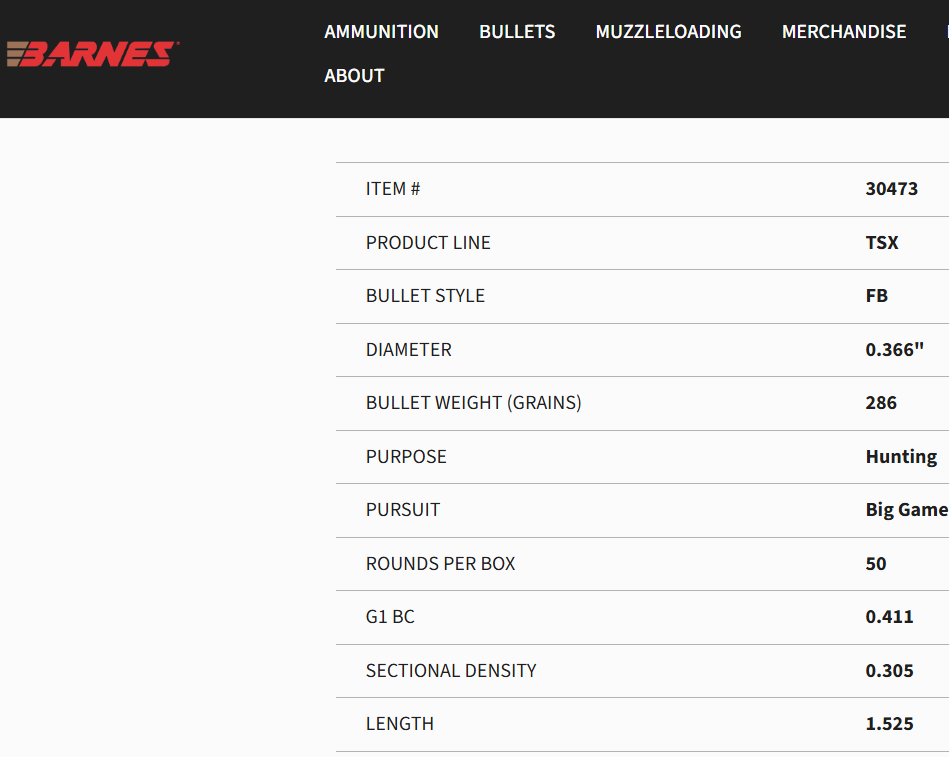949x757 pixels.
Task: Click the Bullet Style row label
Action: pyautogui.click(x=425, y=296)
